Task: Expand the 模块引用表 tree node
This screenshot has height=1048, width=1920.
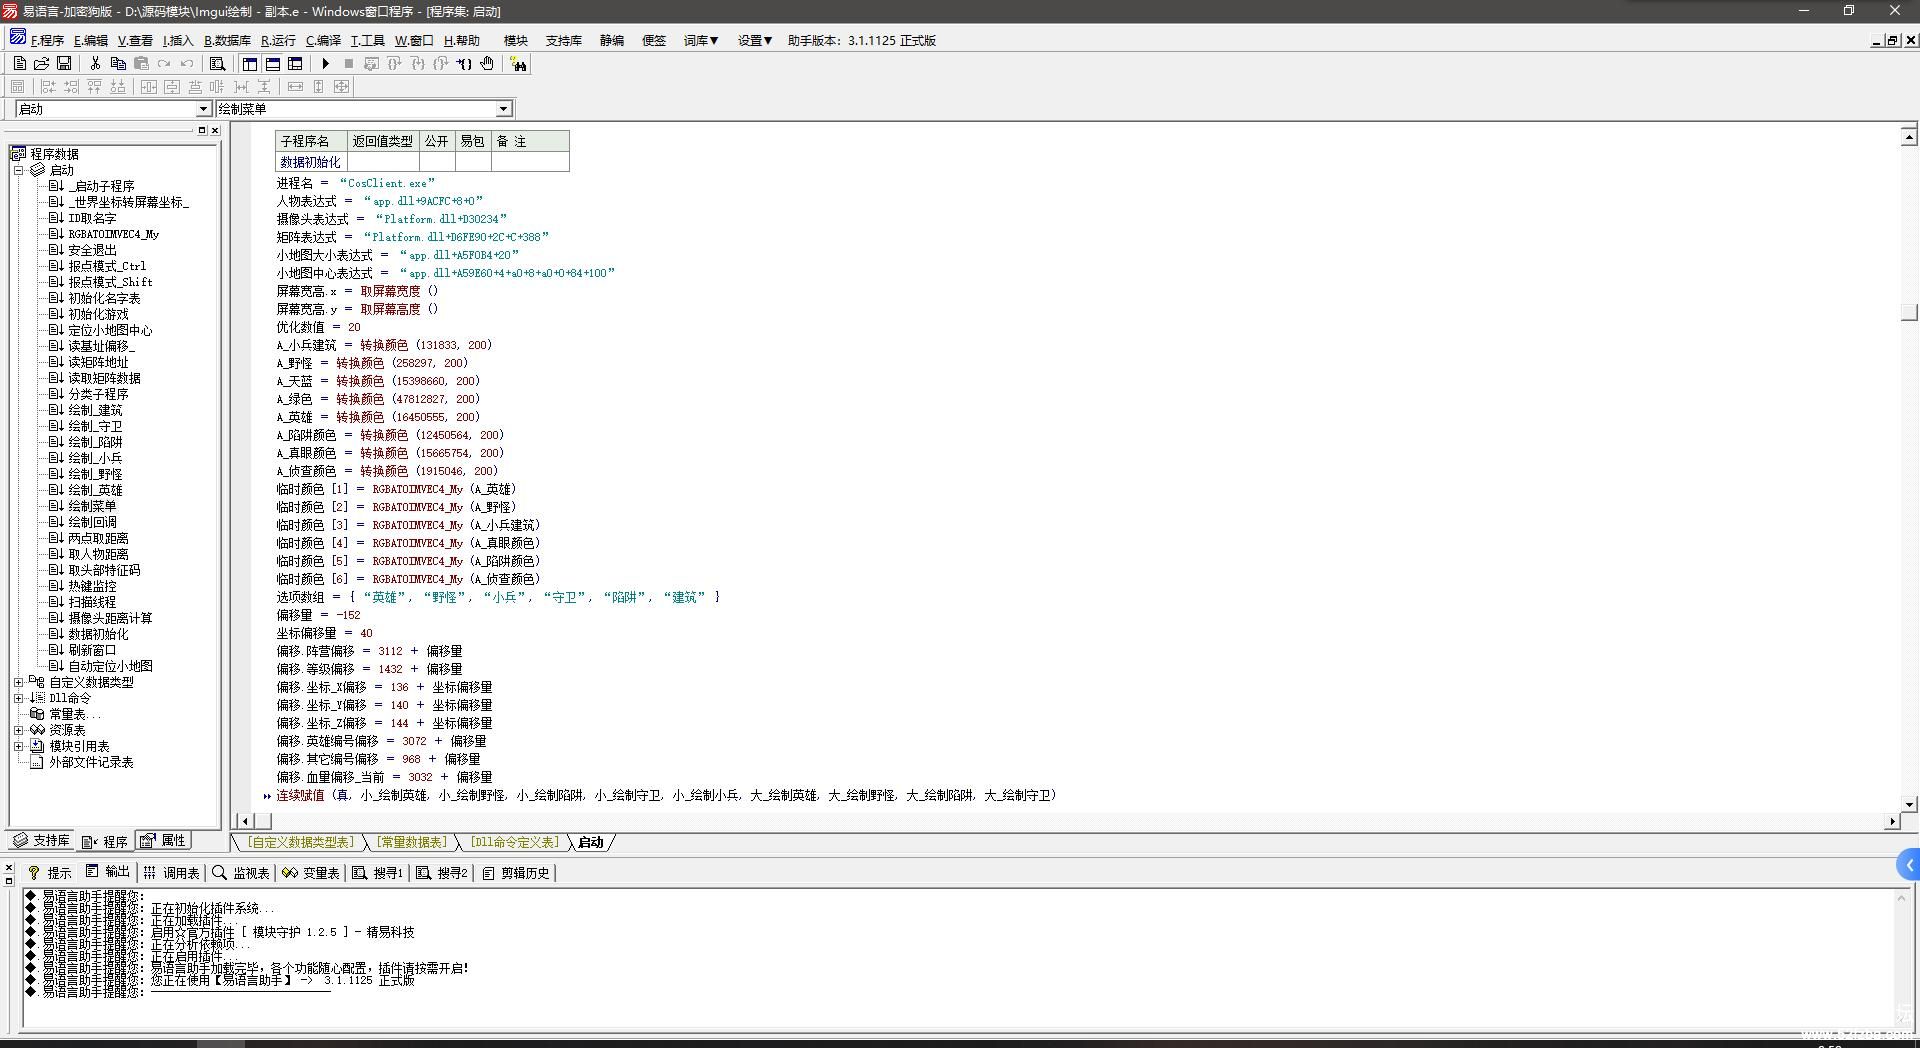Action: [18, 746]
